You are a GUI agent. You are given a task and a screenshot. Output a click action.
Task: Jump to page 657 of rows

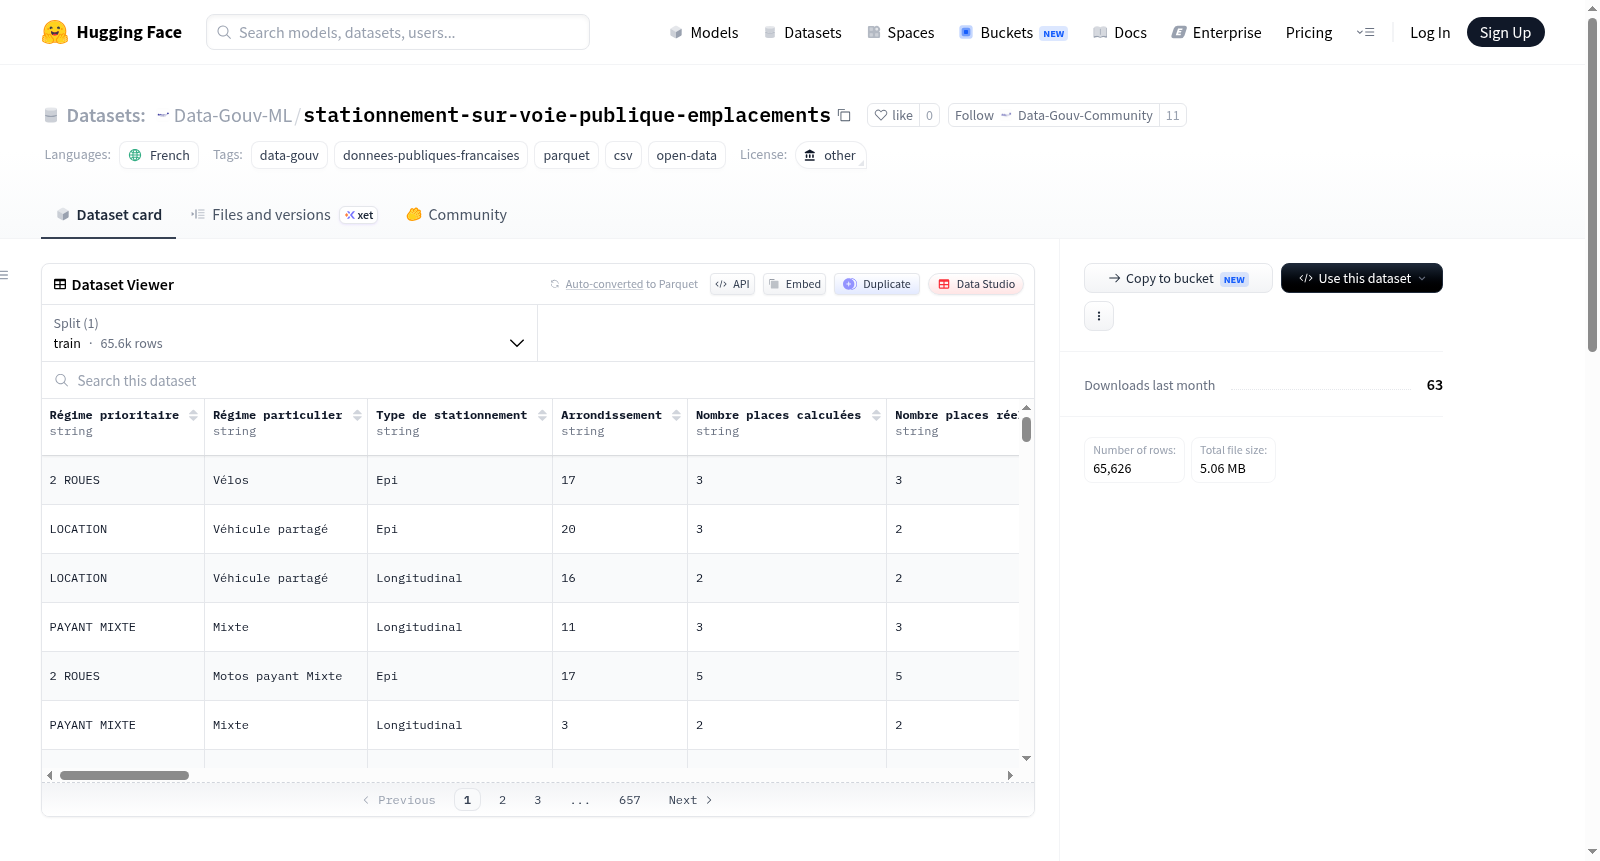pyautogui.click(x=629, y=800)
